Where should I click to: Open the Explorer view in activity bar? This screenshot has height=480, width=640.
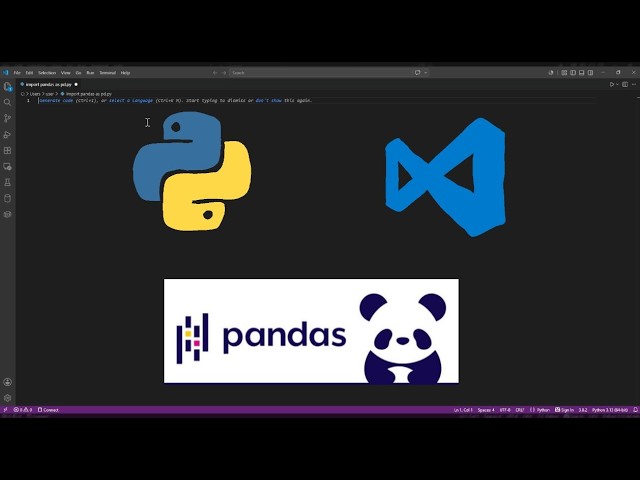pos(7,87)
